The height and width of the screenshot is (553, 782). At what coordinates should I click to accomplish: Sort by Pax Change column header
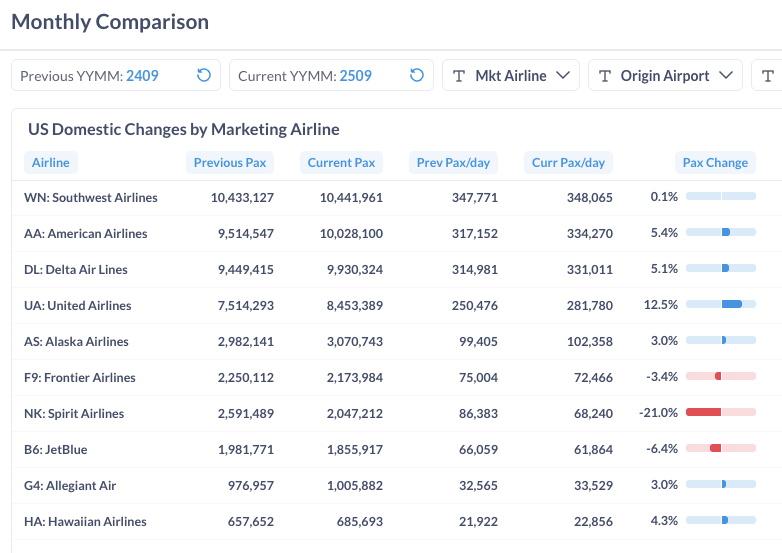[714, 163]
